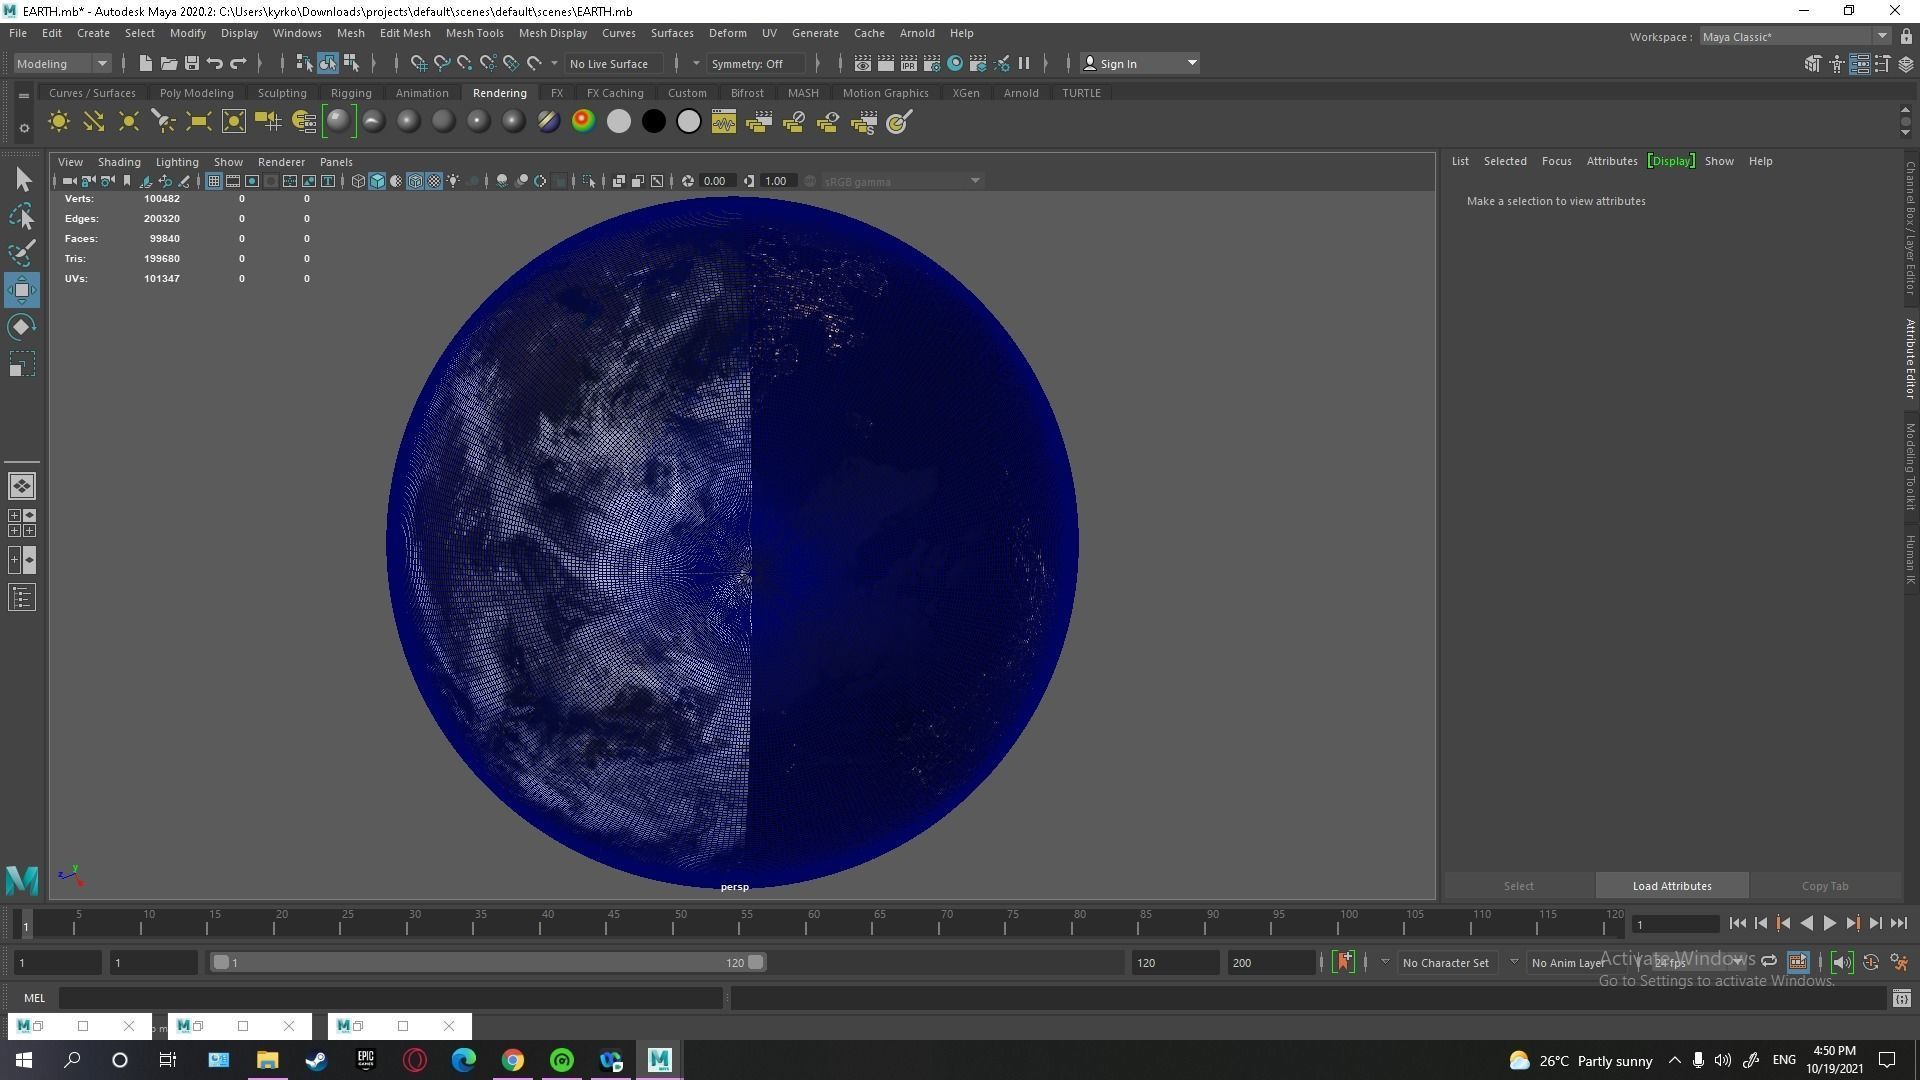Open the new scene icon
The width and height of the screenshot is (1920, 1080).
(x=146, y=63)
